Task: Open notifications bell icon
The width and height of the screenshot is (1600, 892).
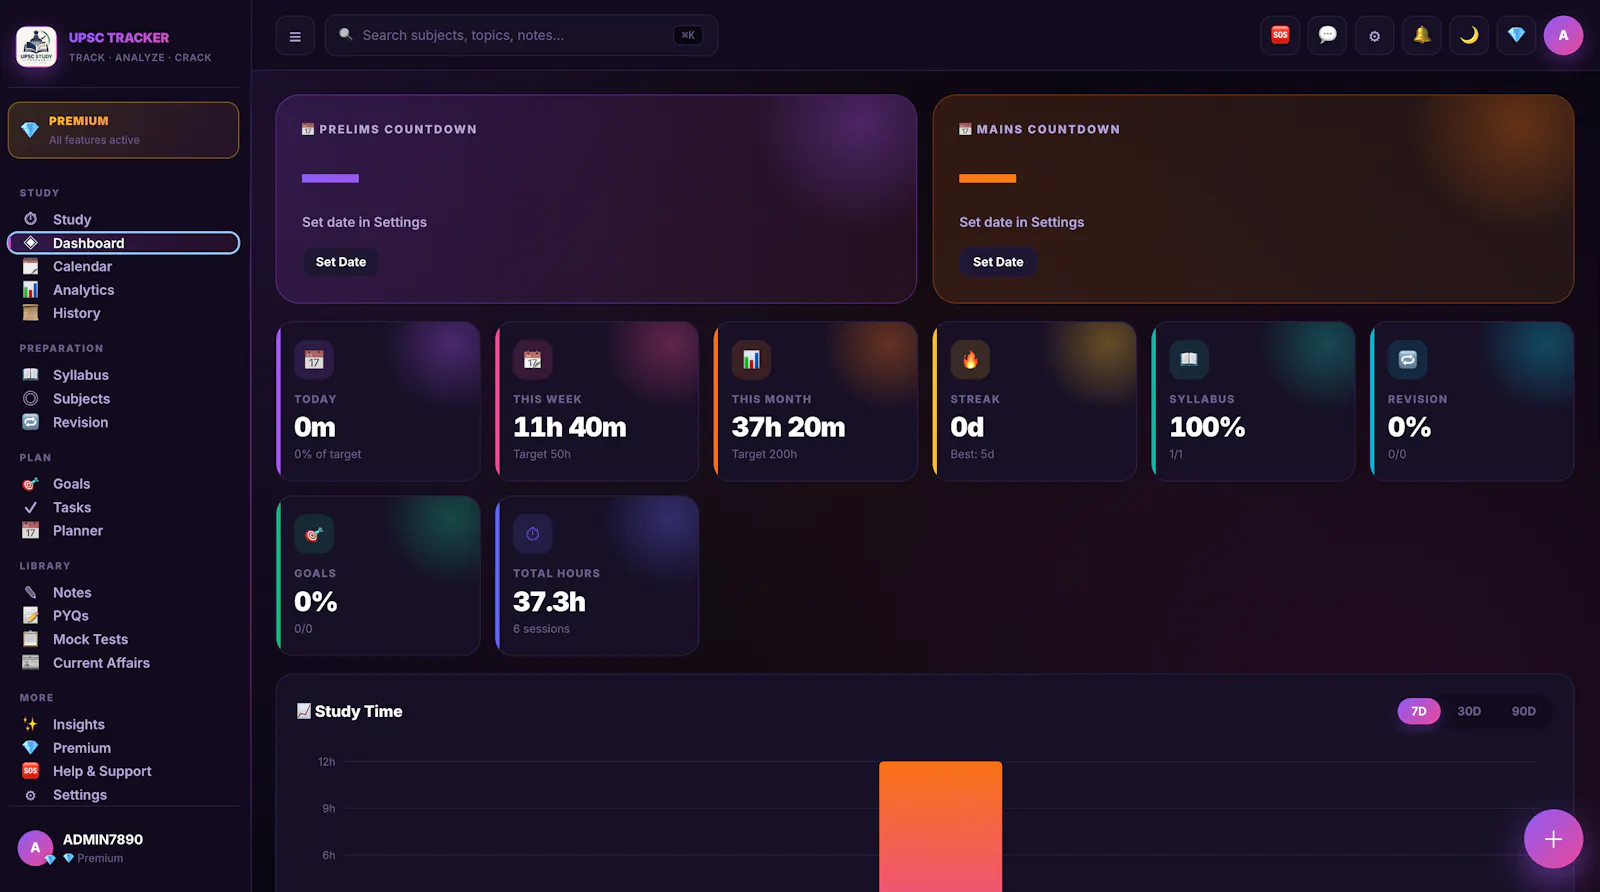Action: (x=1422, y=35)
